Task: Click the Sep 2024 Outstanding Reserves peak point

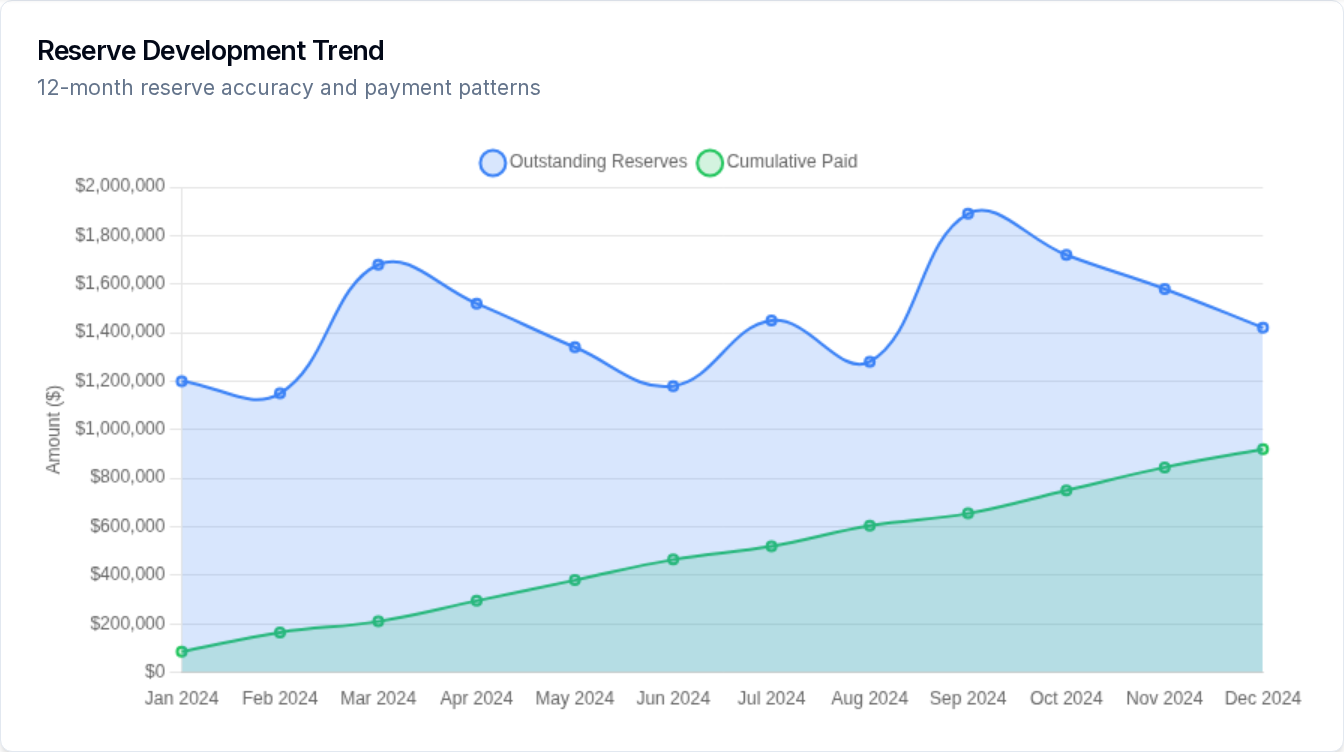Action: pyautogui.click(x=968, y=214)
